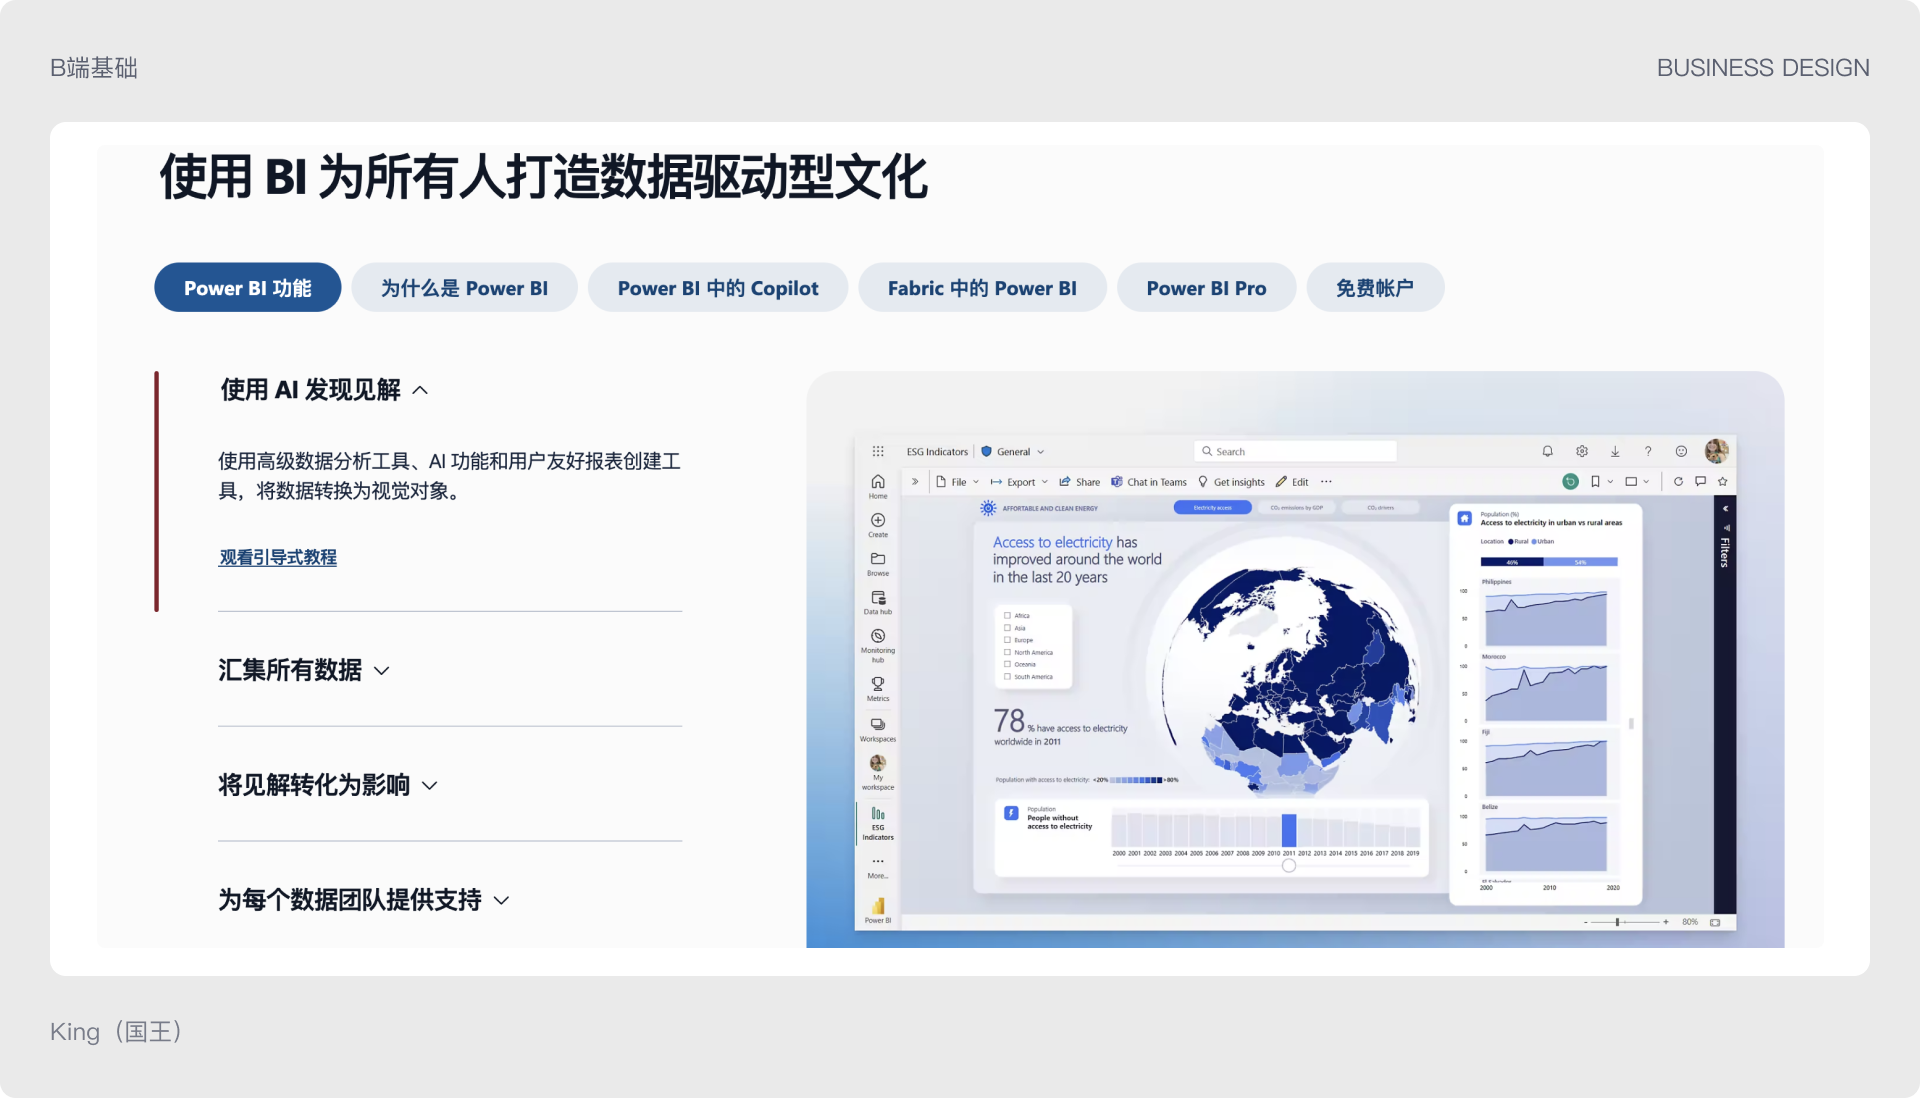
Task: Check the Africa checkbox
Action: click(x=1008, y=616)
